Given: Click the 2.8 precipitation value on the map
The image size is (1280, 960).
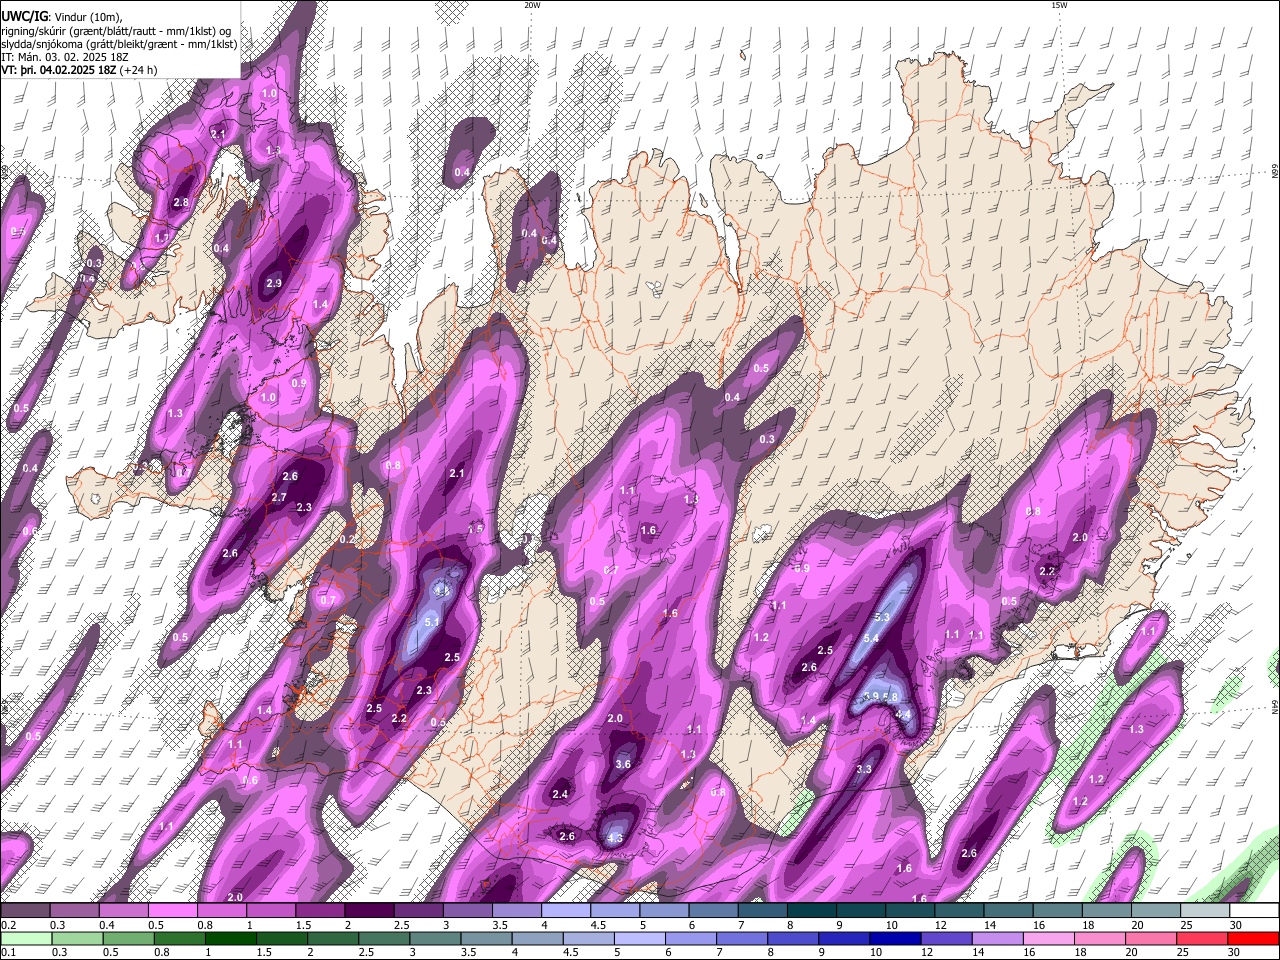Looking at the screenshot, I should click(x=181, y=203).
